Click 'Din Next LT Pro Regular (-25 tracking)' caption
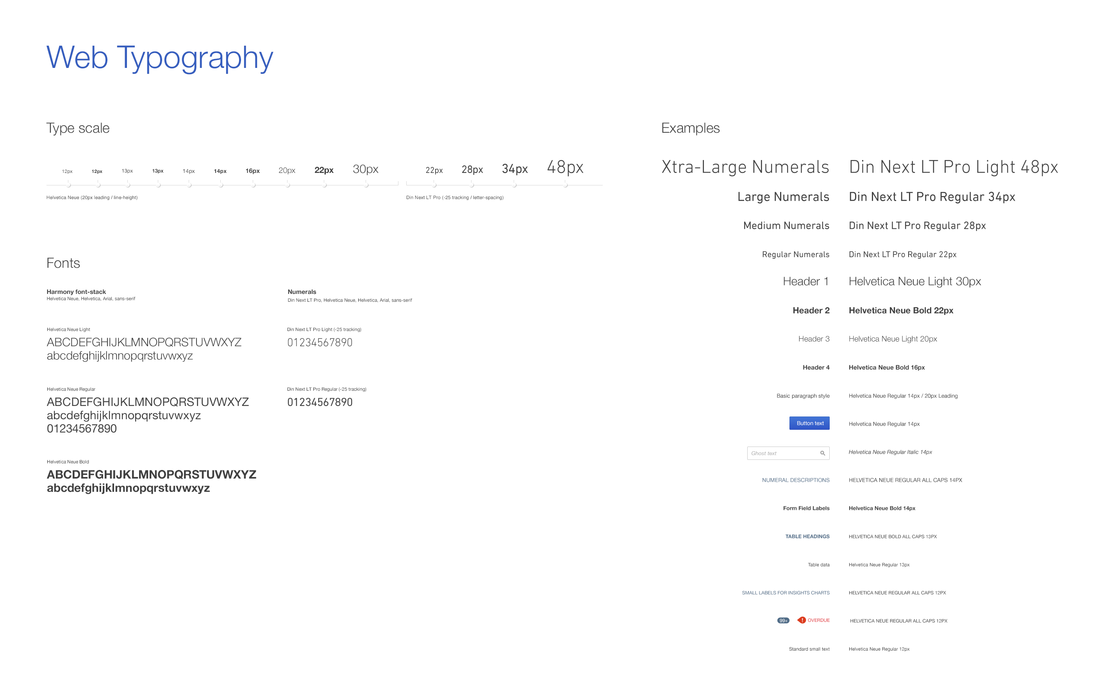The width and height of the screenshot is (1100, 687). point(327,389)
